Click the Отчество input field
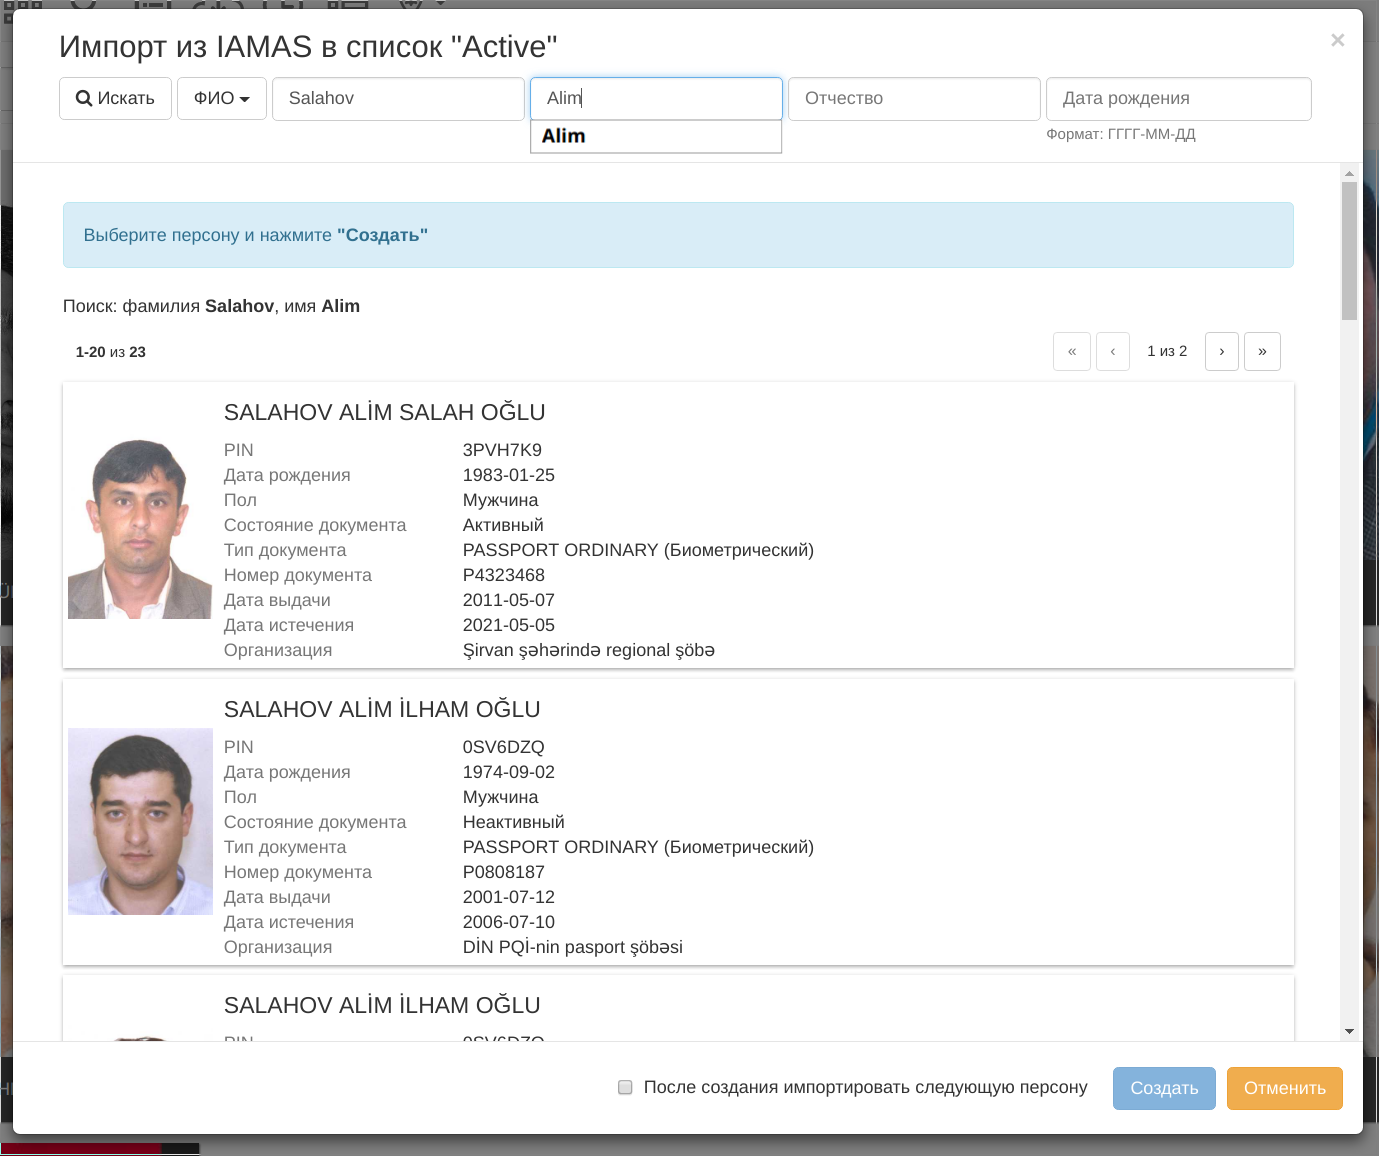Screen dimensions: 1379x1156 click(x=914, y=98)
